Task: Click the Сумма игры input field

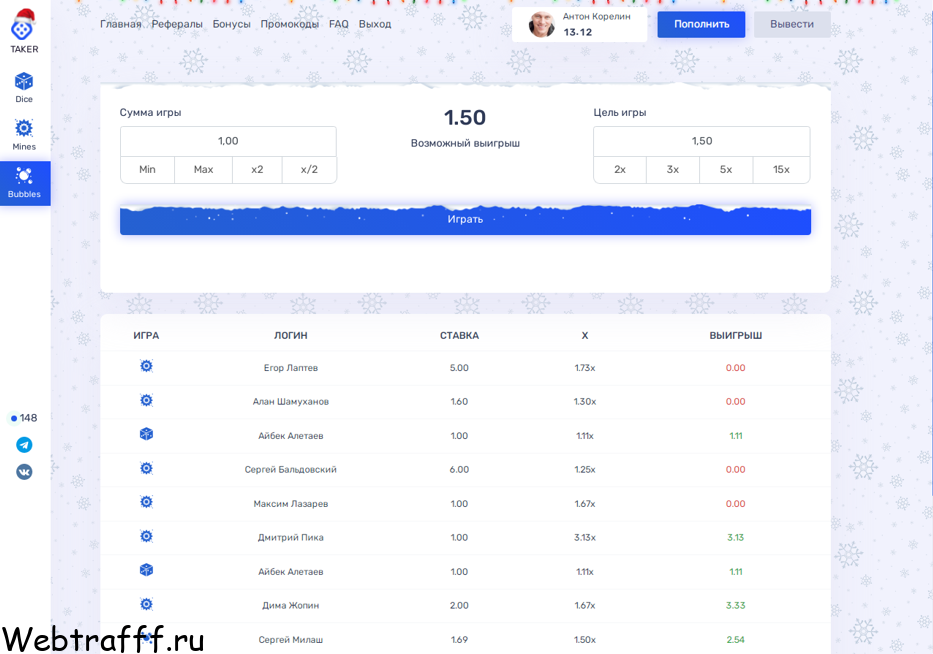Action: coord(228,141)
